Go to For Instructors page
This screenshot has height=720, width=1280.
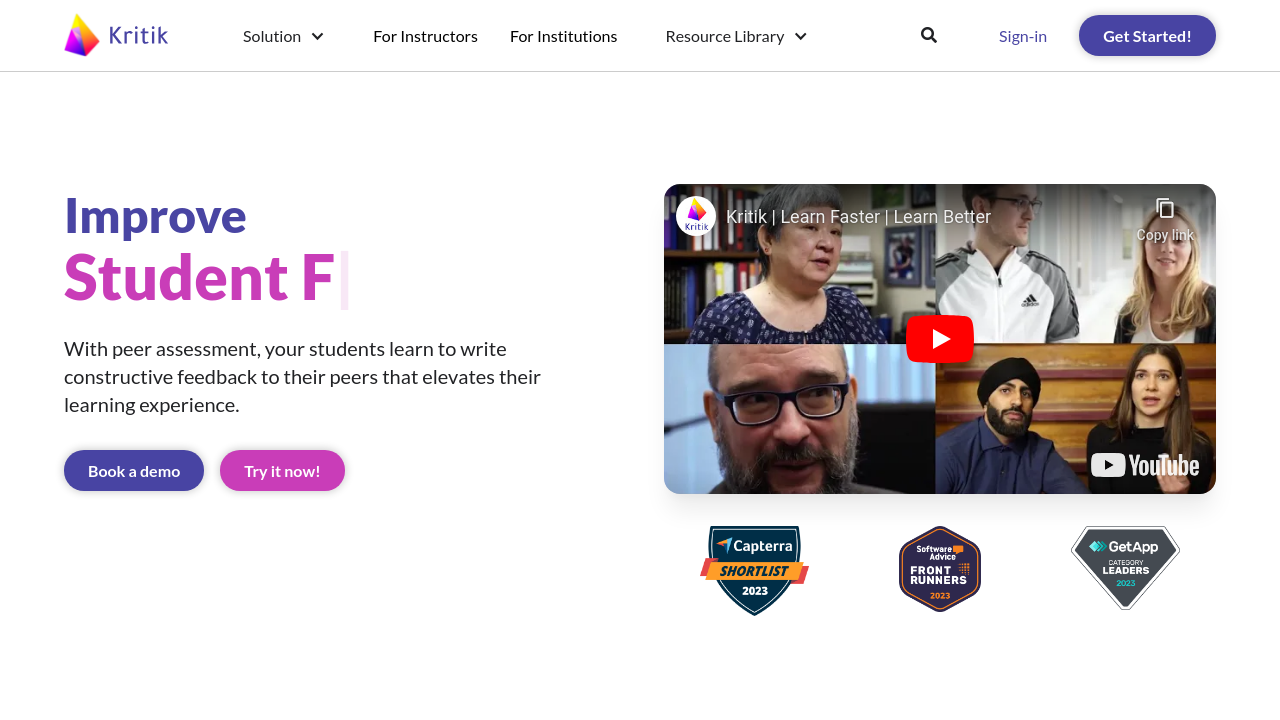click(x=425, y=36)
